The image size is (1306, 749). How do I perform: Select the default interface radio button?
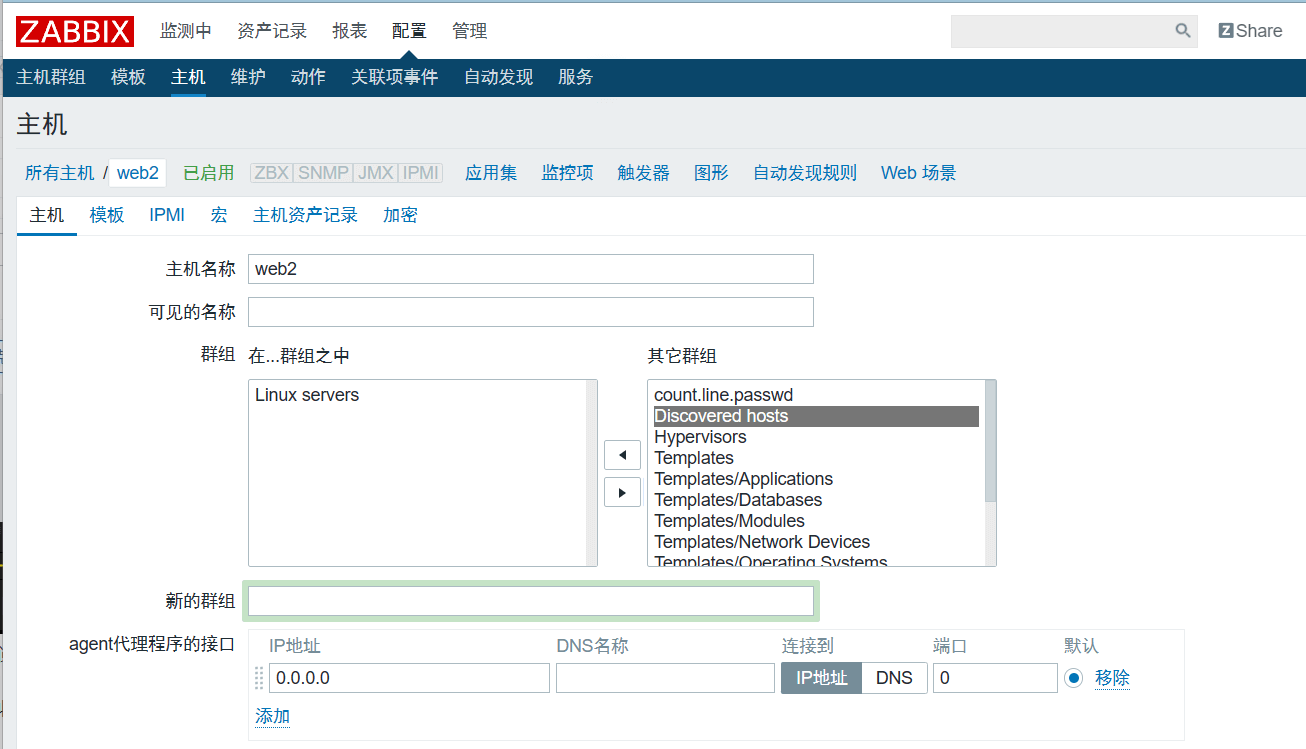tap(1073, 678)
